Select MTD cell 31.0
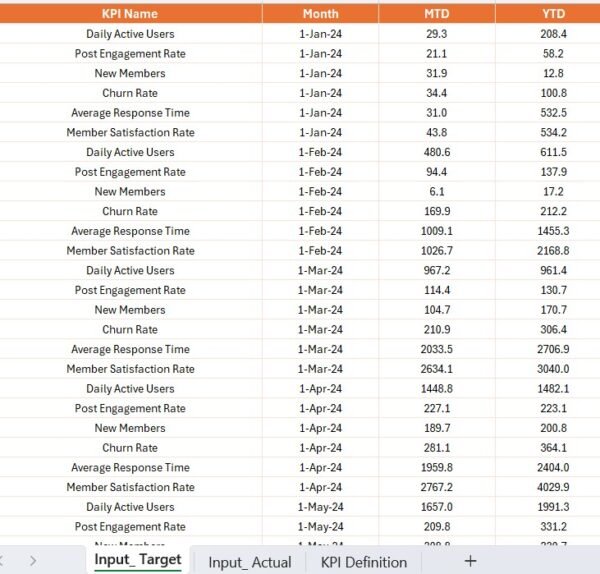 tap(437, 113)
